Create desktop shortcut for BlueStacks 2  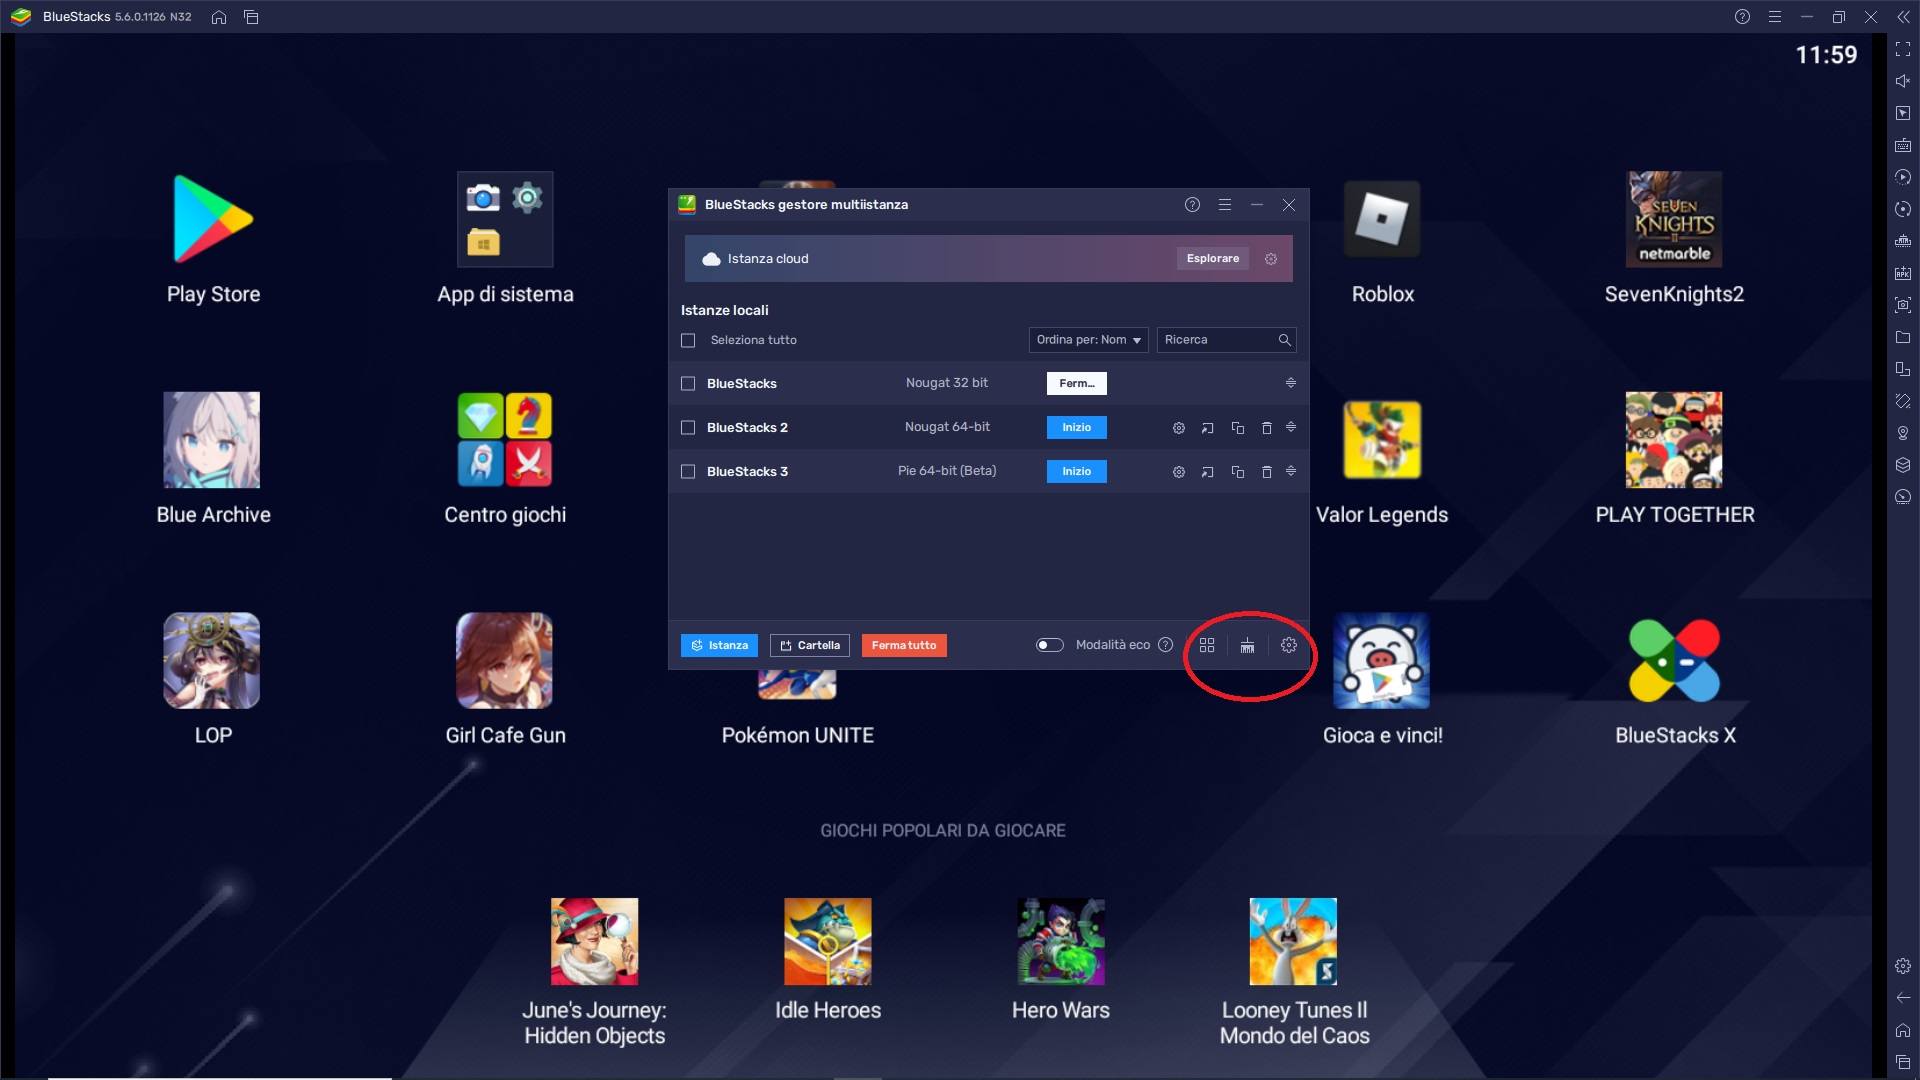click(x=1208, y=428)
